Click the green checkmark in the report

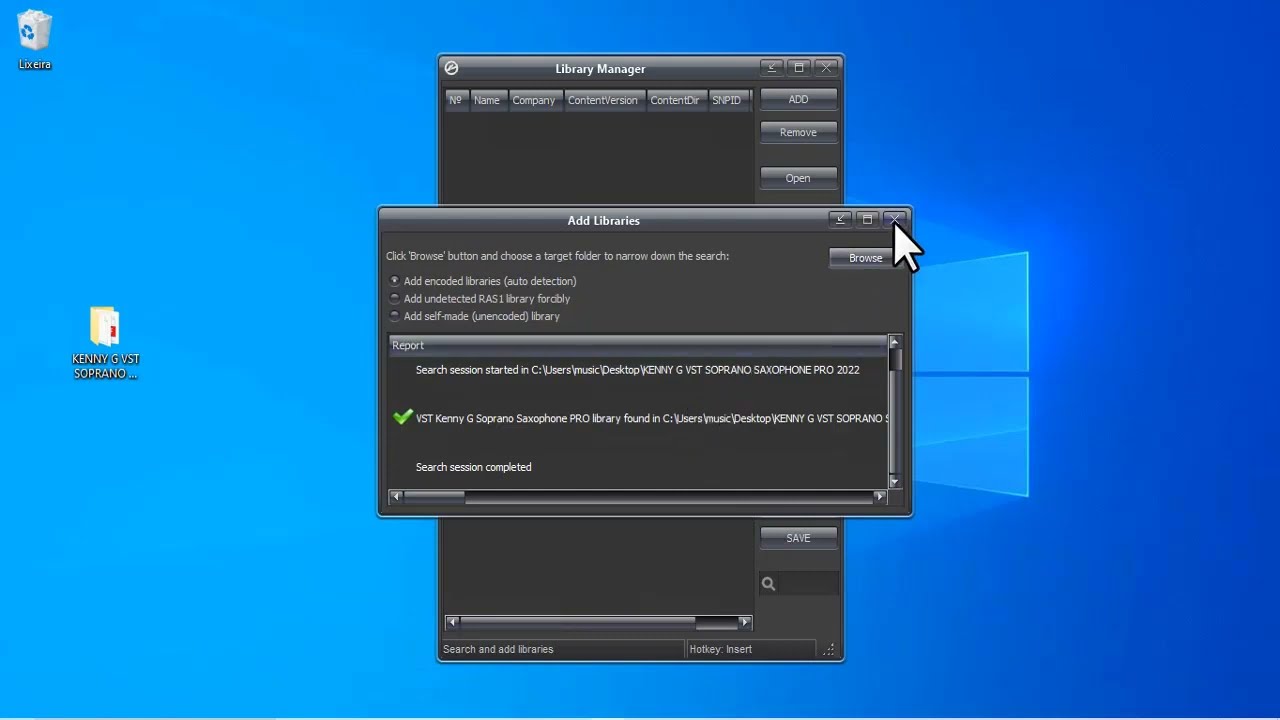(403, 417)
